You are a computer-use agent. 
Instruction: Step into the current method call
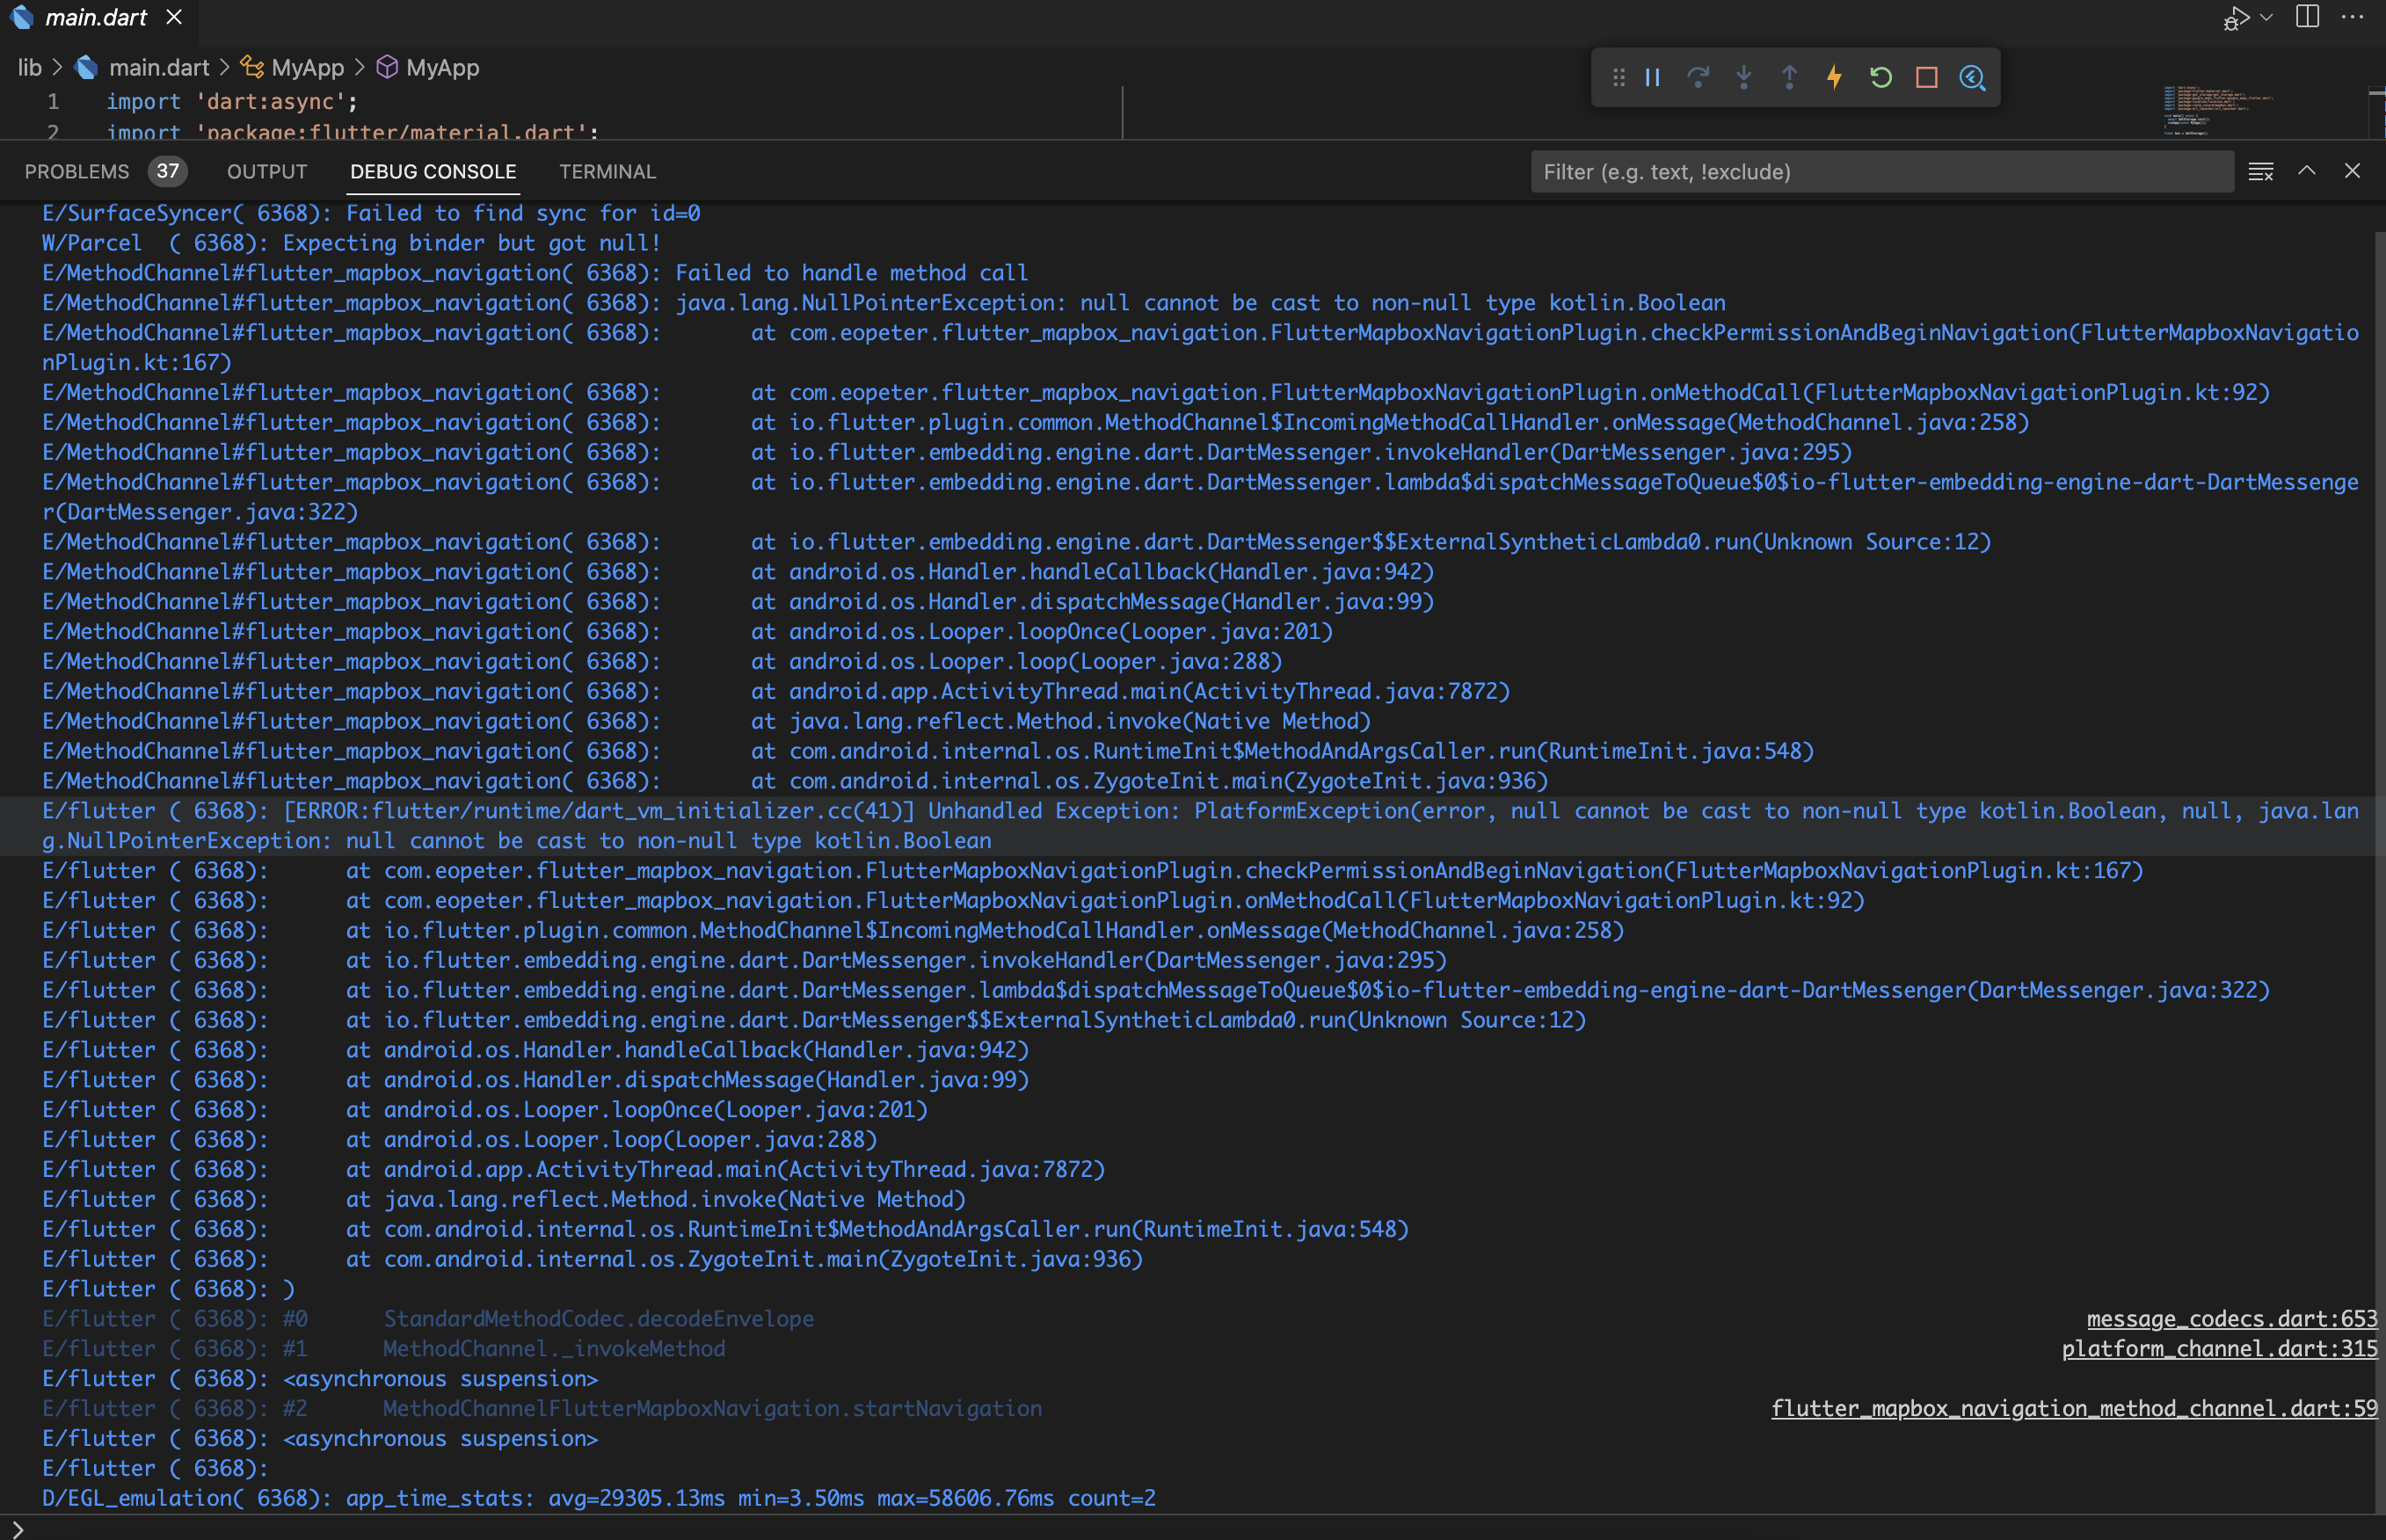pyautogui.click(x=1744, y=77)
